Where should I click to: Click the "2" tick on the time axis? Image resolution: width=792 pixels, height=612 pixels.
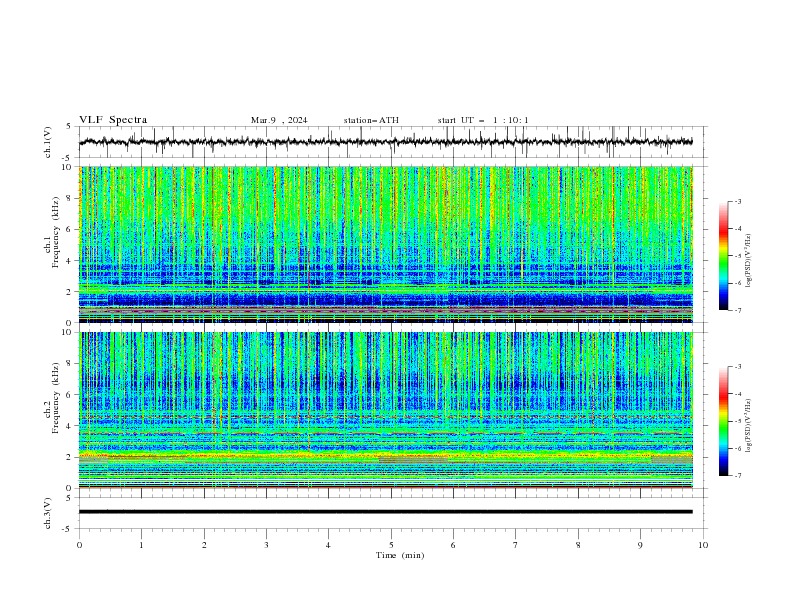pyautogui.click(x=204, y=545)
